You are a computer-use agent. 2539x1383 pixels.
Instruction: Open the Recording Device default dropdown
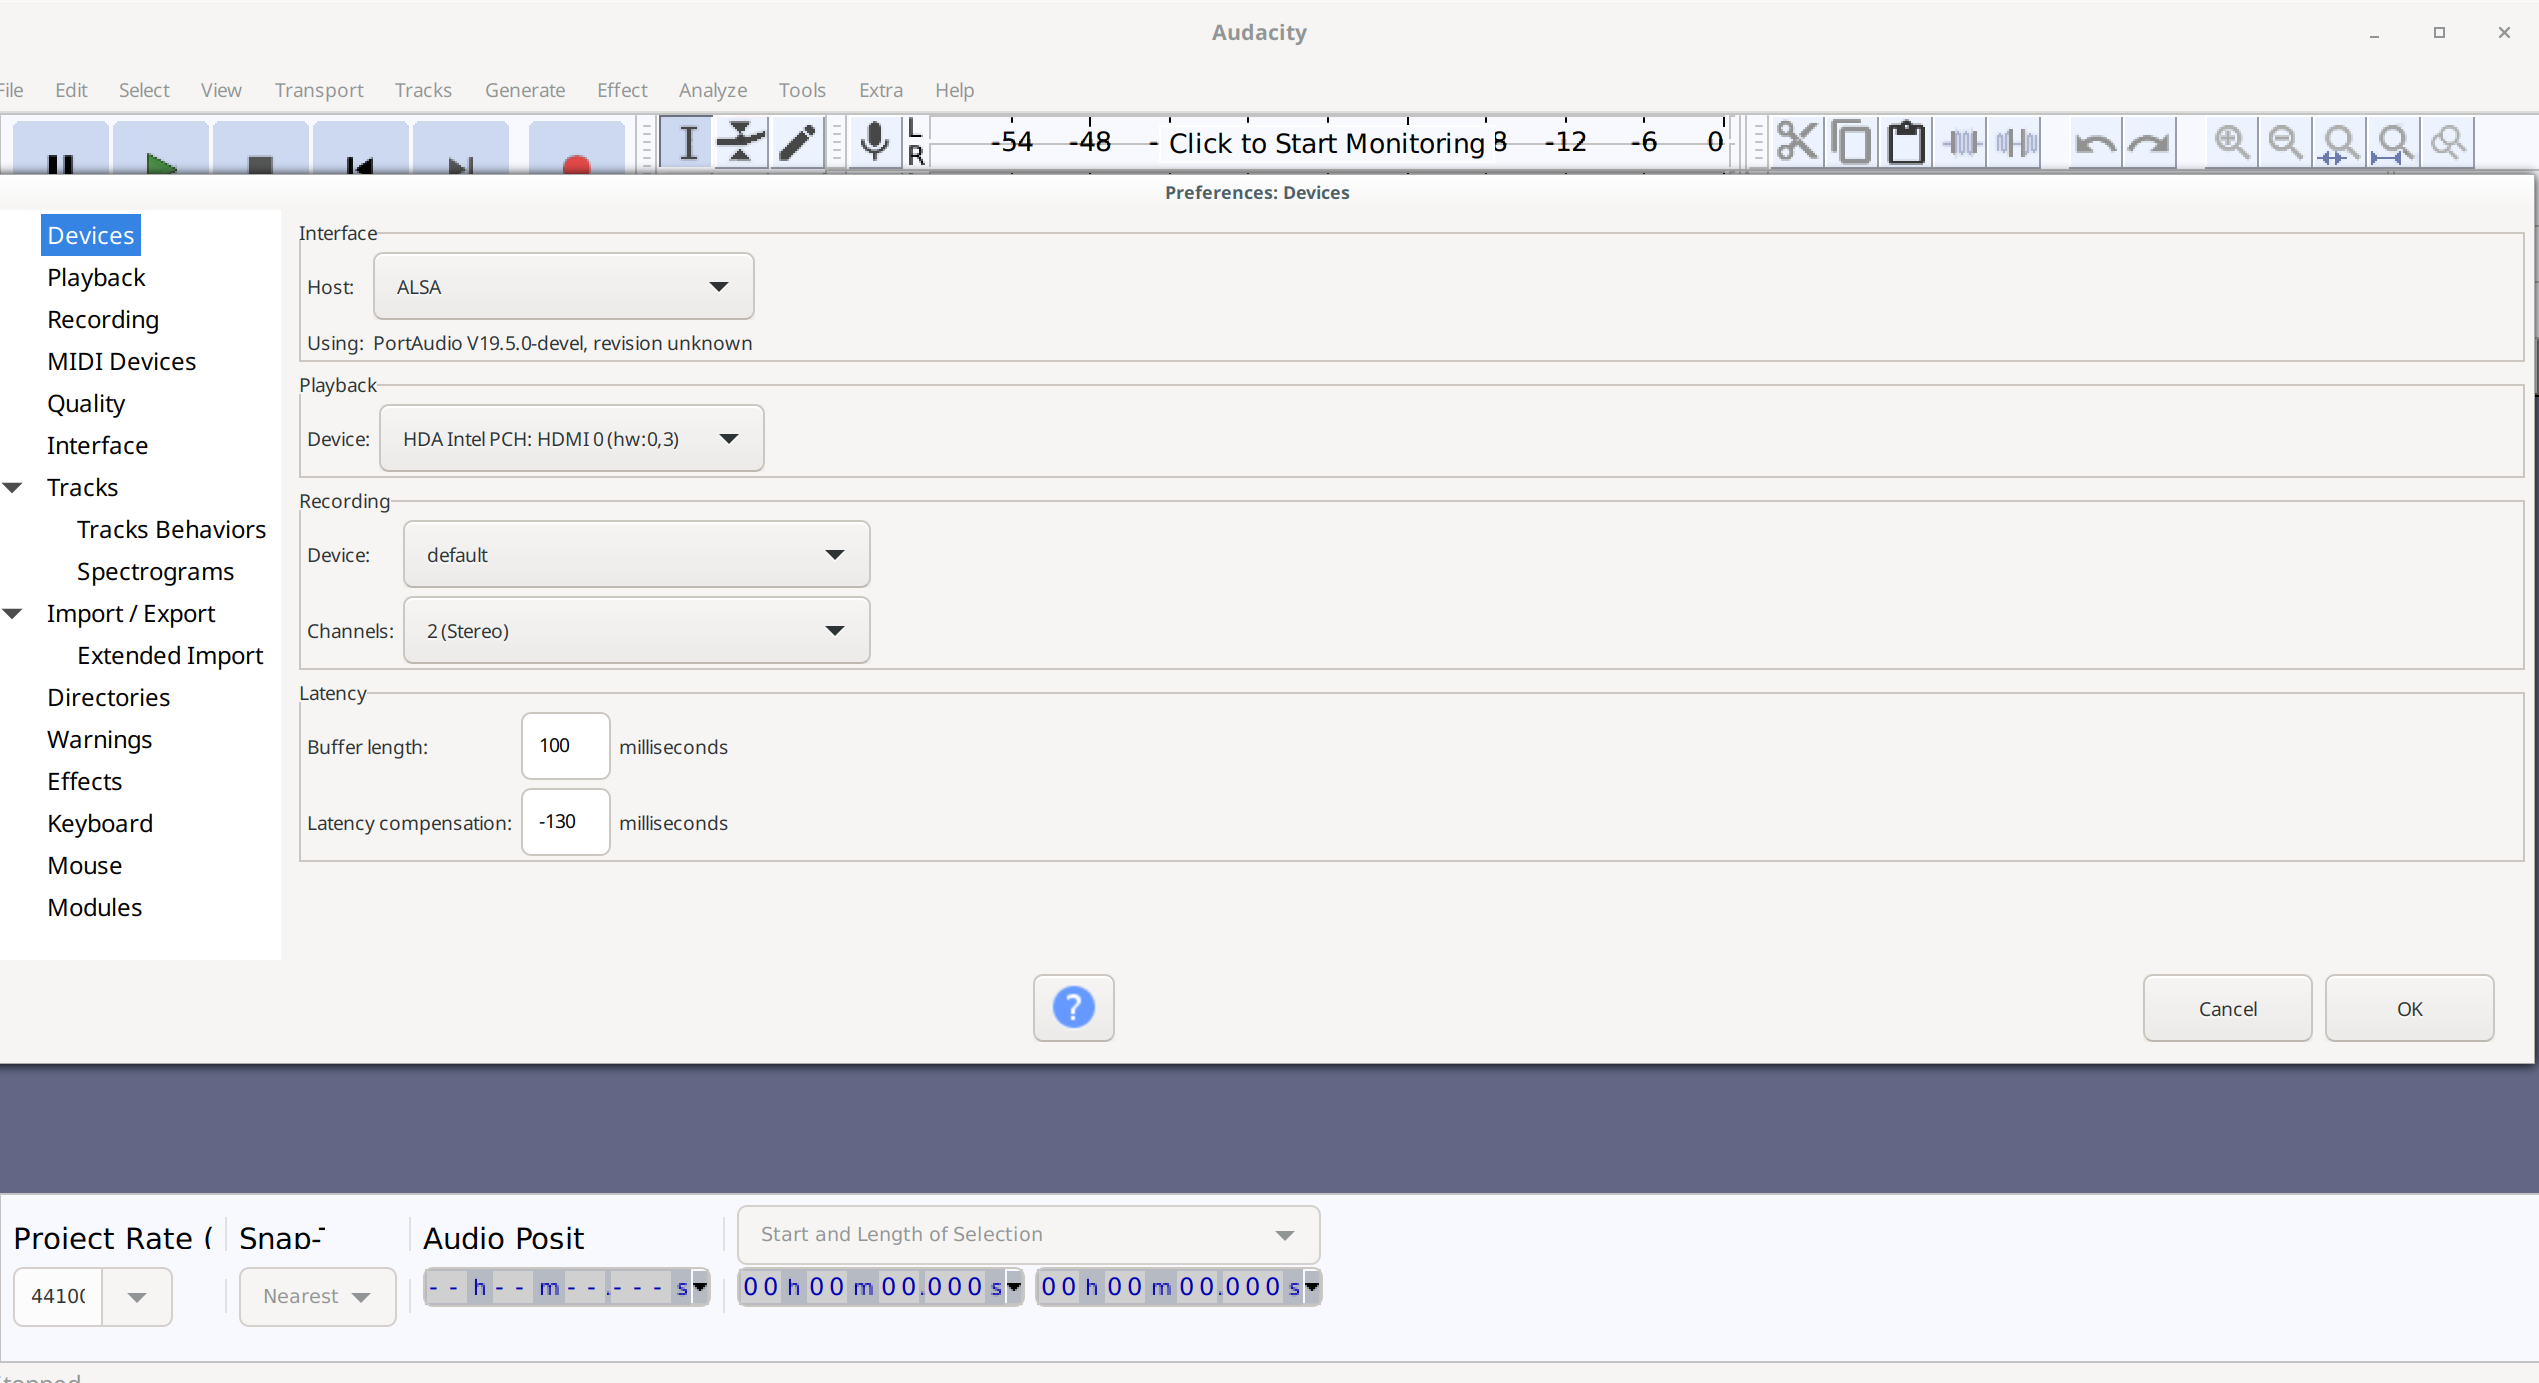[x=636, y=555]
